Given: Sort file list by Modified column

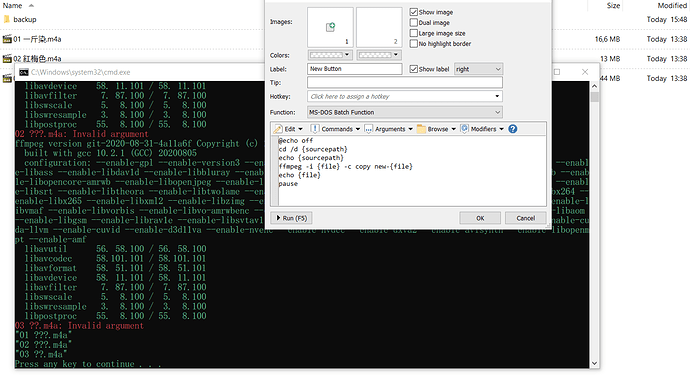Looking at the screenshot, I should point(672,5).
